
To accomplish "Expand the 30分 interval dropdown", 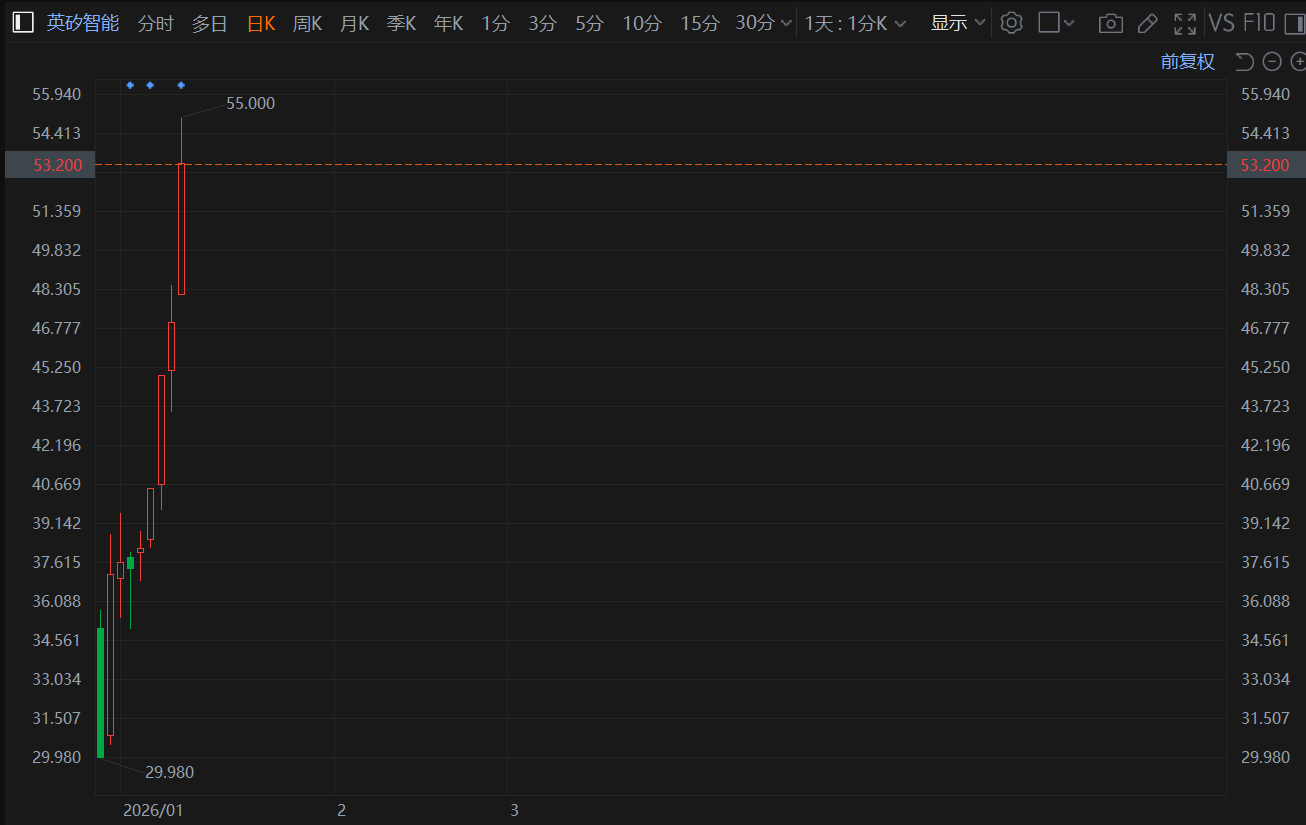I will point(764,23).
